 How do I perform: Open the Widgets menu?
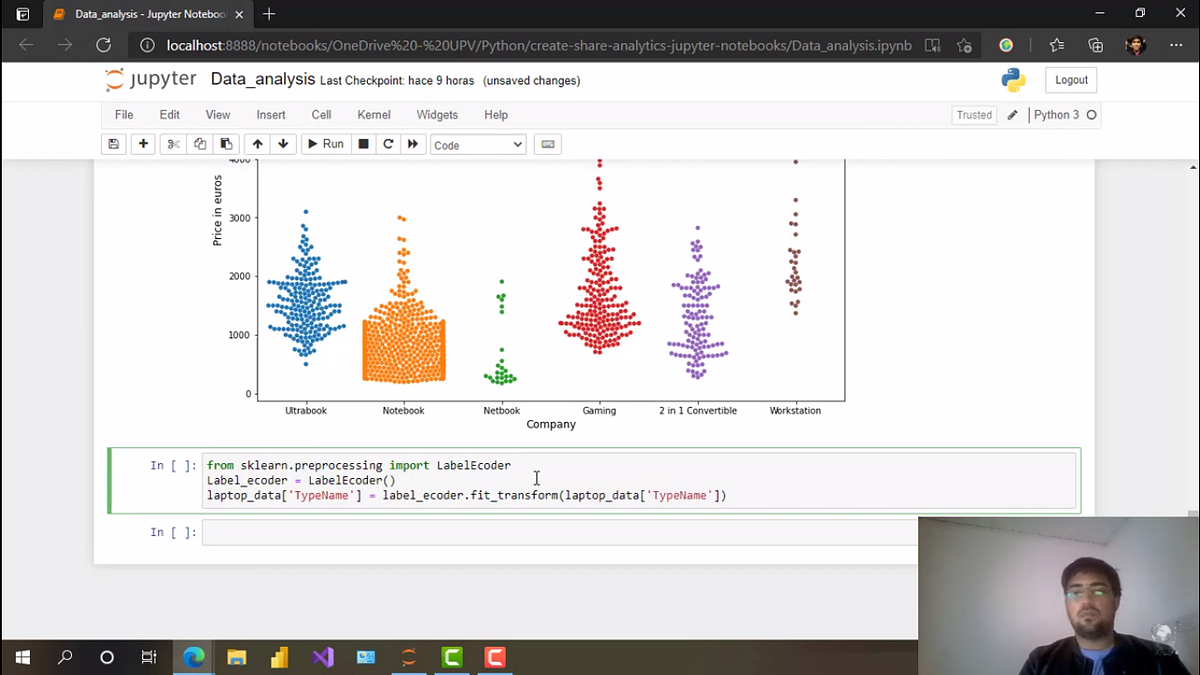[x=437, y=114]
